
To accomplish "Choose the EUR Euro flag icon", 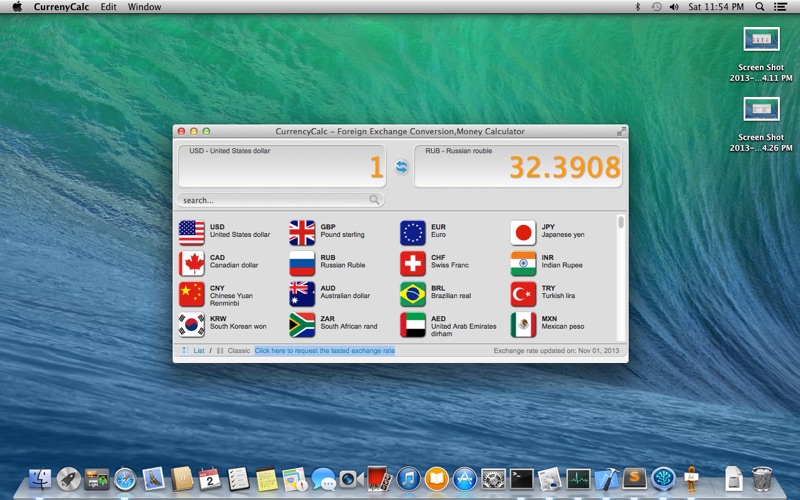I will [x=413, y=233].
